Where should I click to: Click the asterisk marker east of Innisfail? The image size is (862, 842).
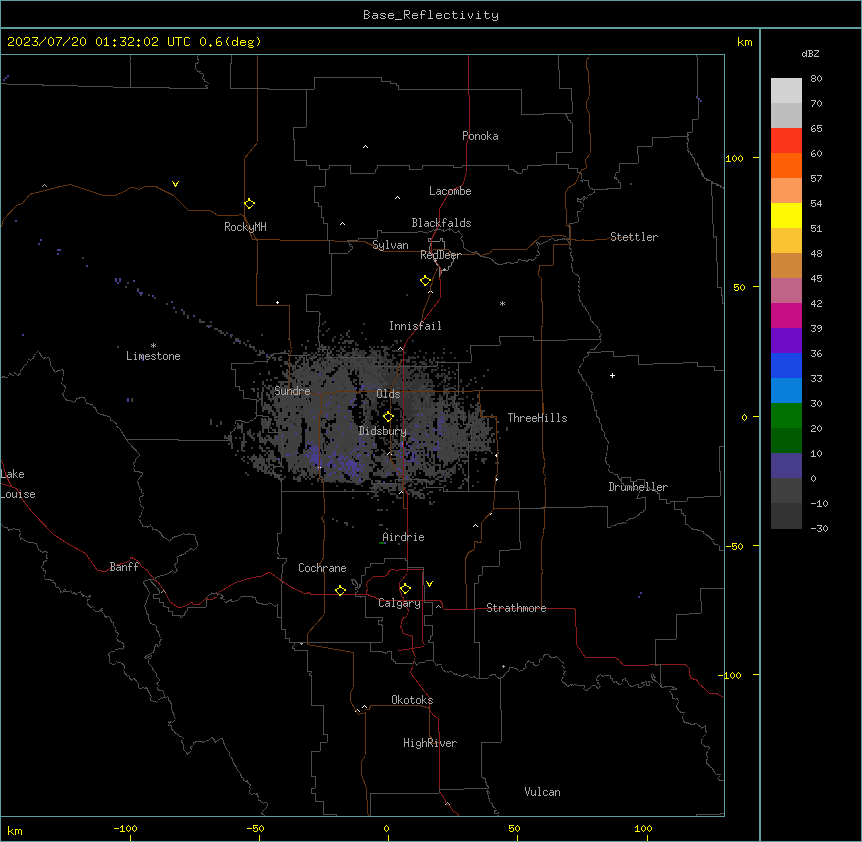(x=502, y=303)
